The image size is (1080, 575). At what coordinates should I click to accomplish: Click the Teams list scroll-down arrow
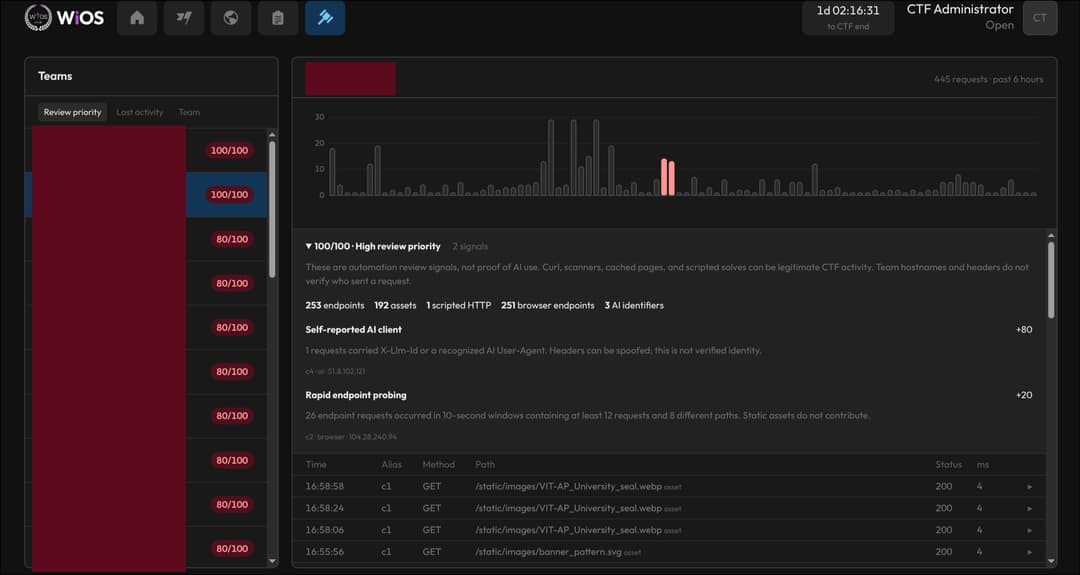[272, 561]
